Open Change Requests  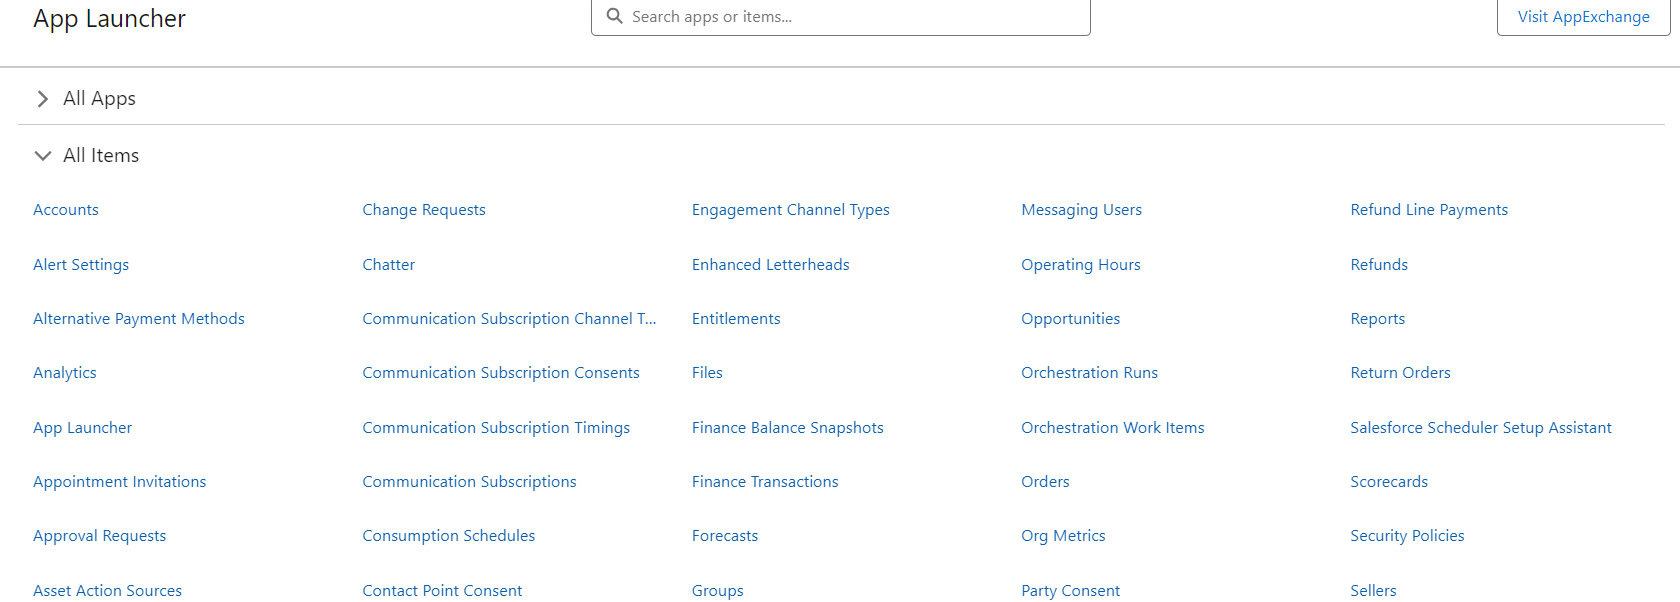[x=424, y=210]
